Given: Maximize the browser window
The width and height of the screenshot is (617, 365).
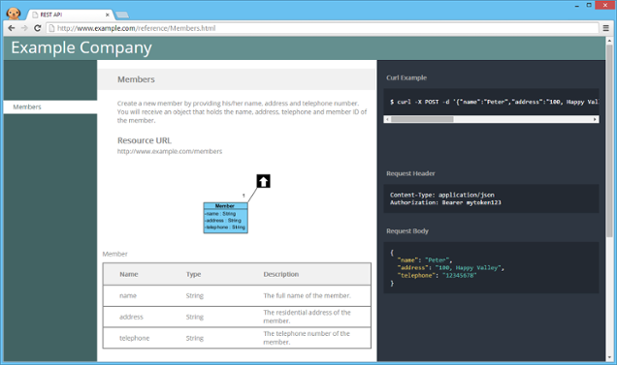Looking at the screenshot, I should click(x=589, y=5).
